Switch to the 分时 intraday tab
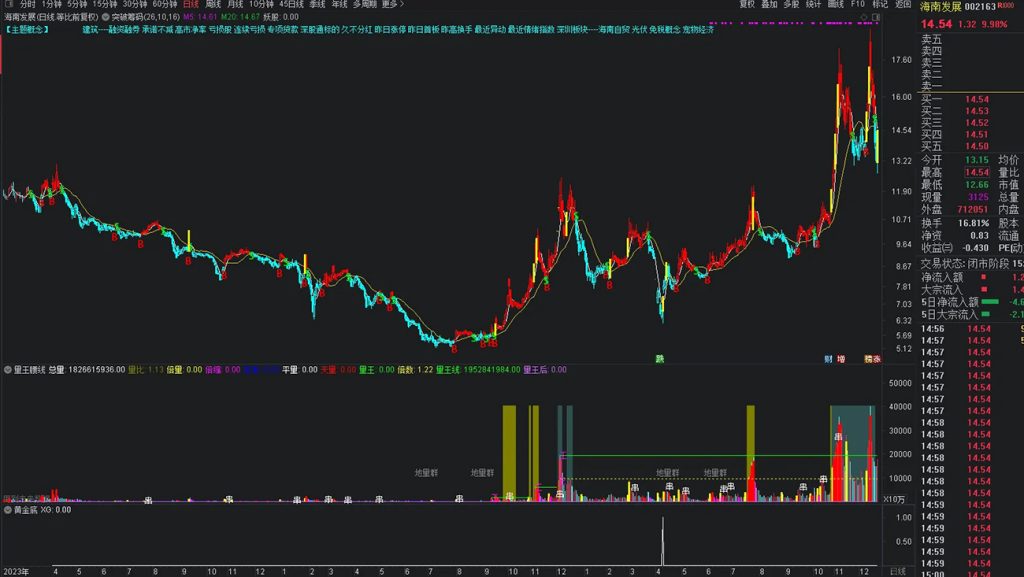This screenshot has height=577, width=1024. pos(26,4)
